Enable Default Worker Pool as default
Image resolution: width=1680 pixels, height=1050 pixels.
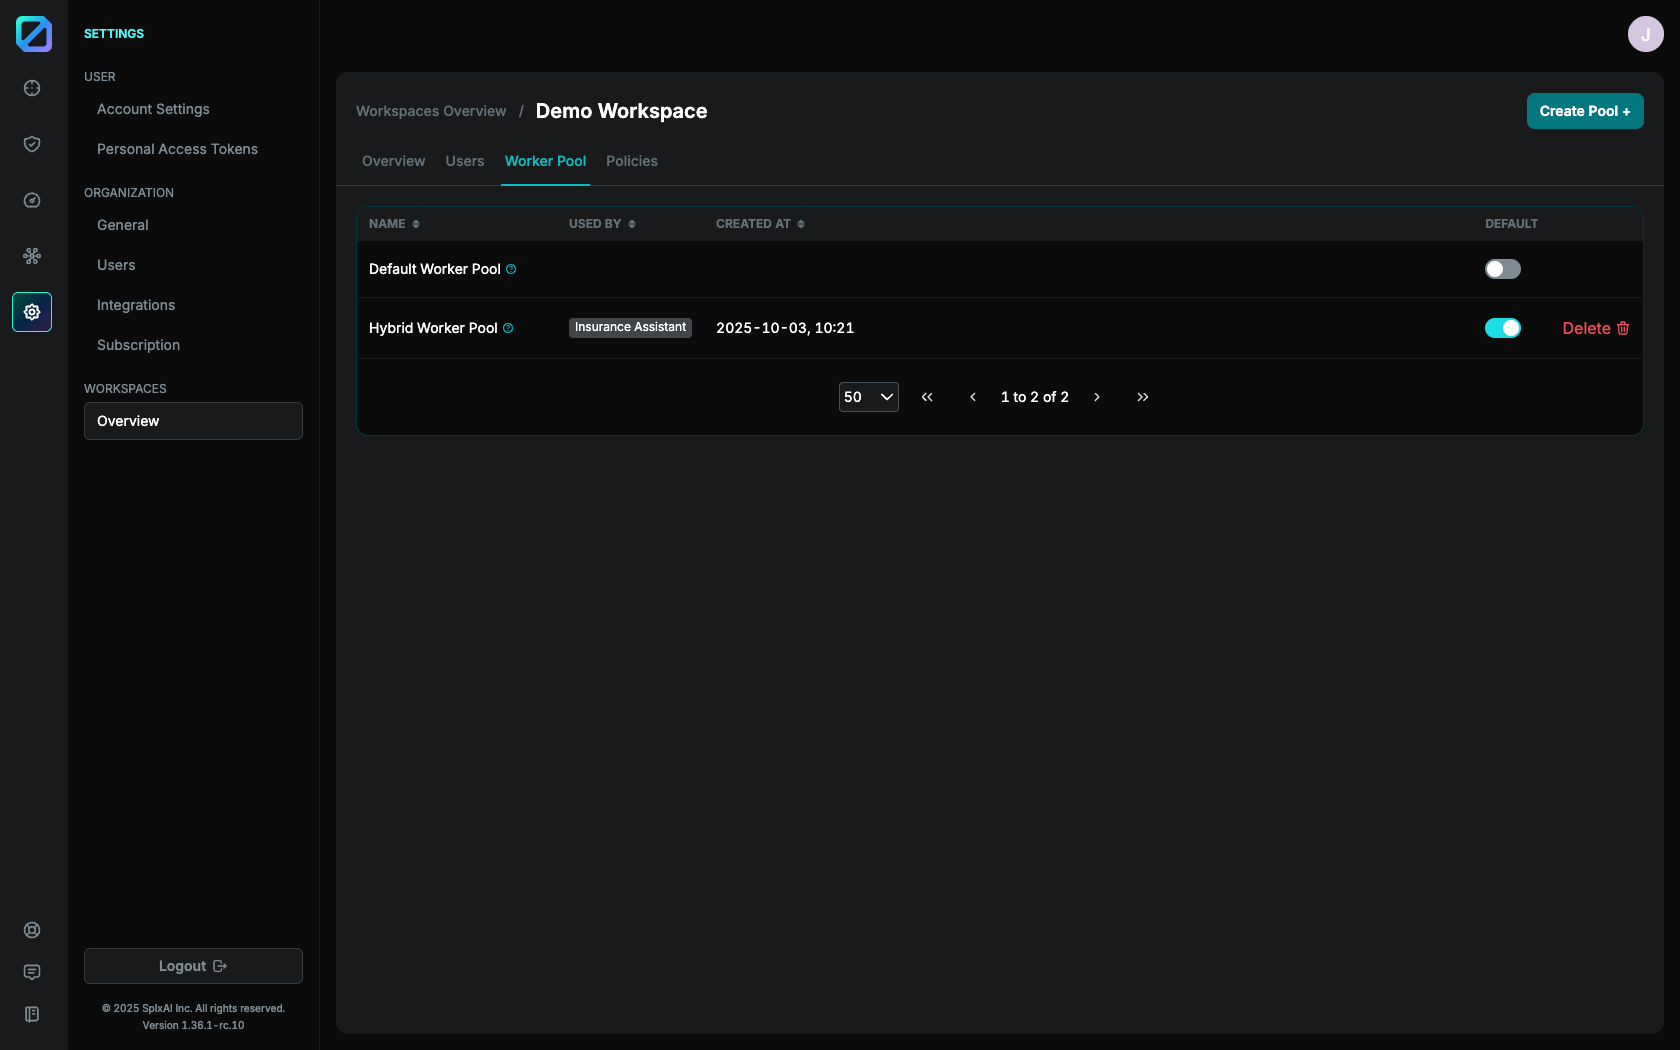click(x=1502, y=269)
